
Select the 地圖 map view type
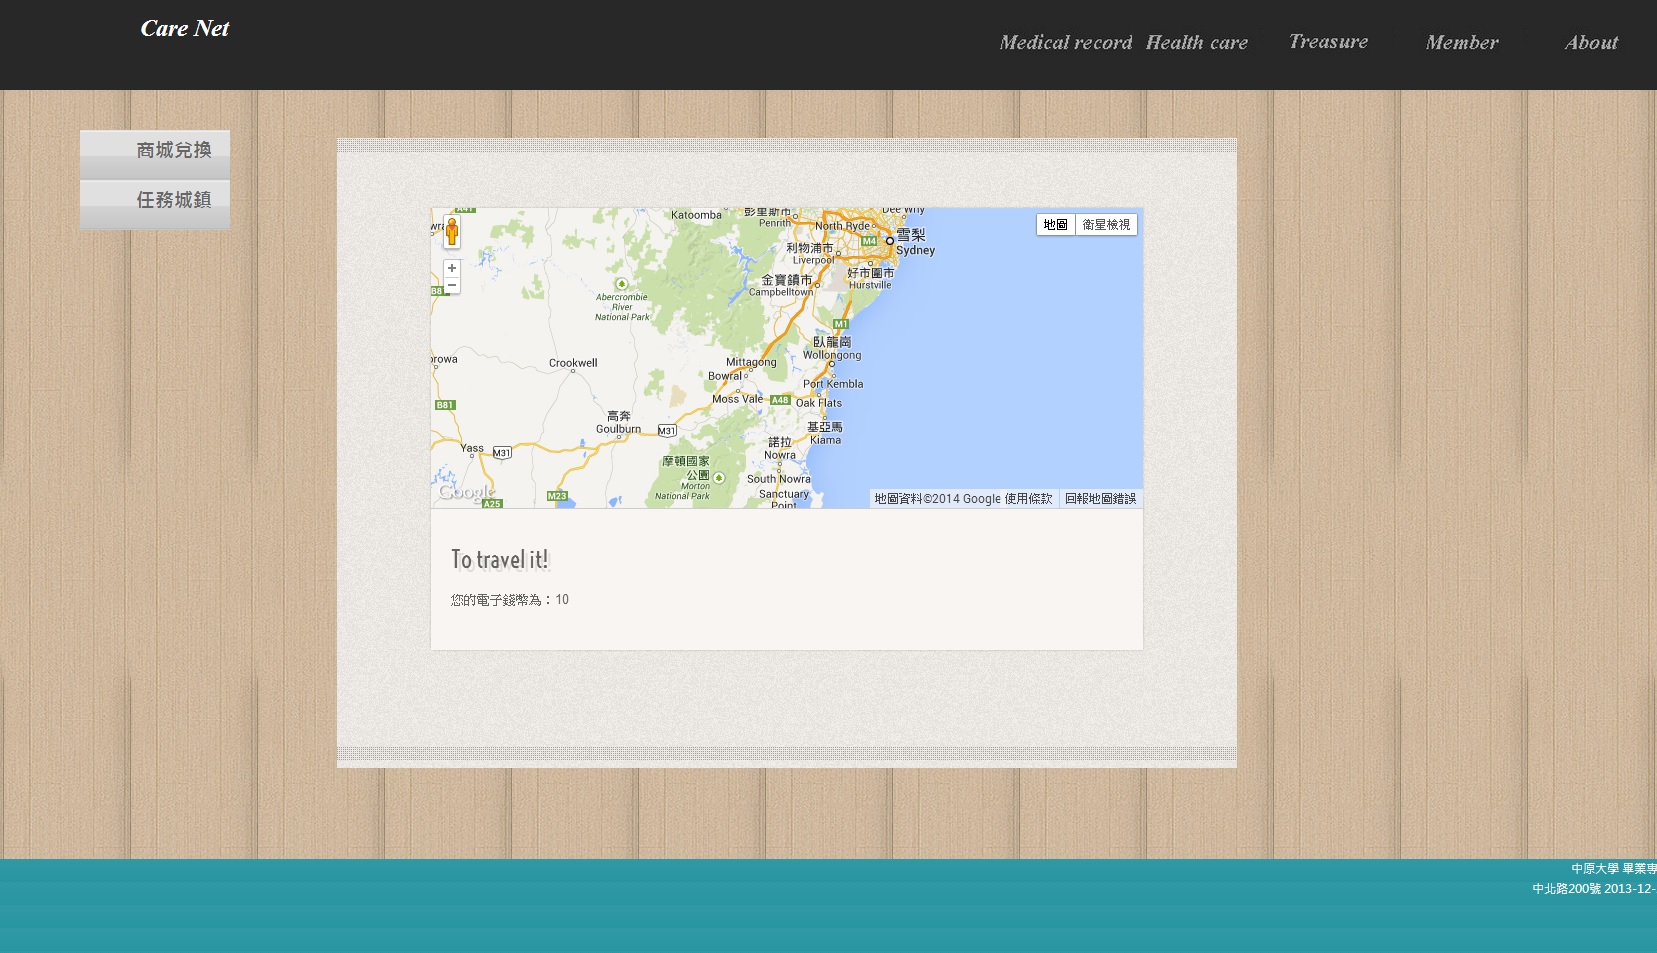[x=1055, y=225]
